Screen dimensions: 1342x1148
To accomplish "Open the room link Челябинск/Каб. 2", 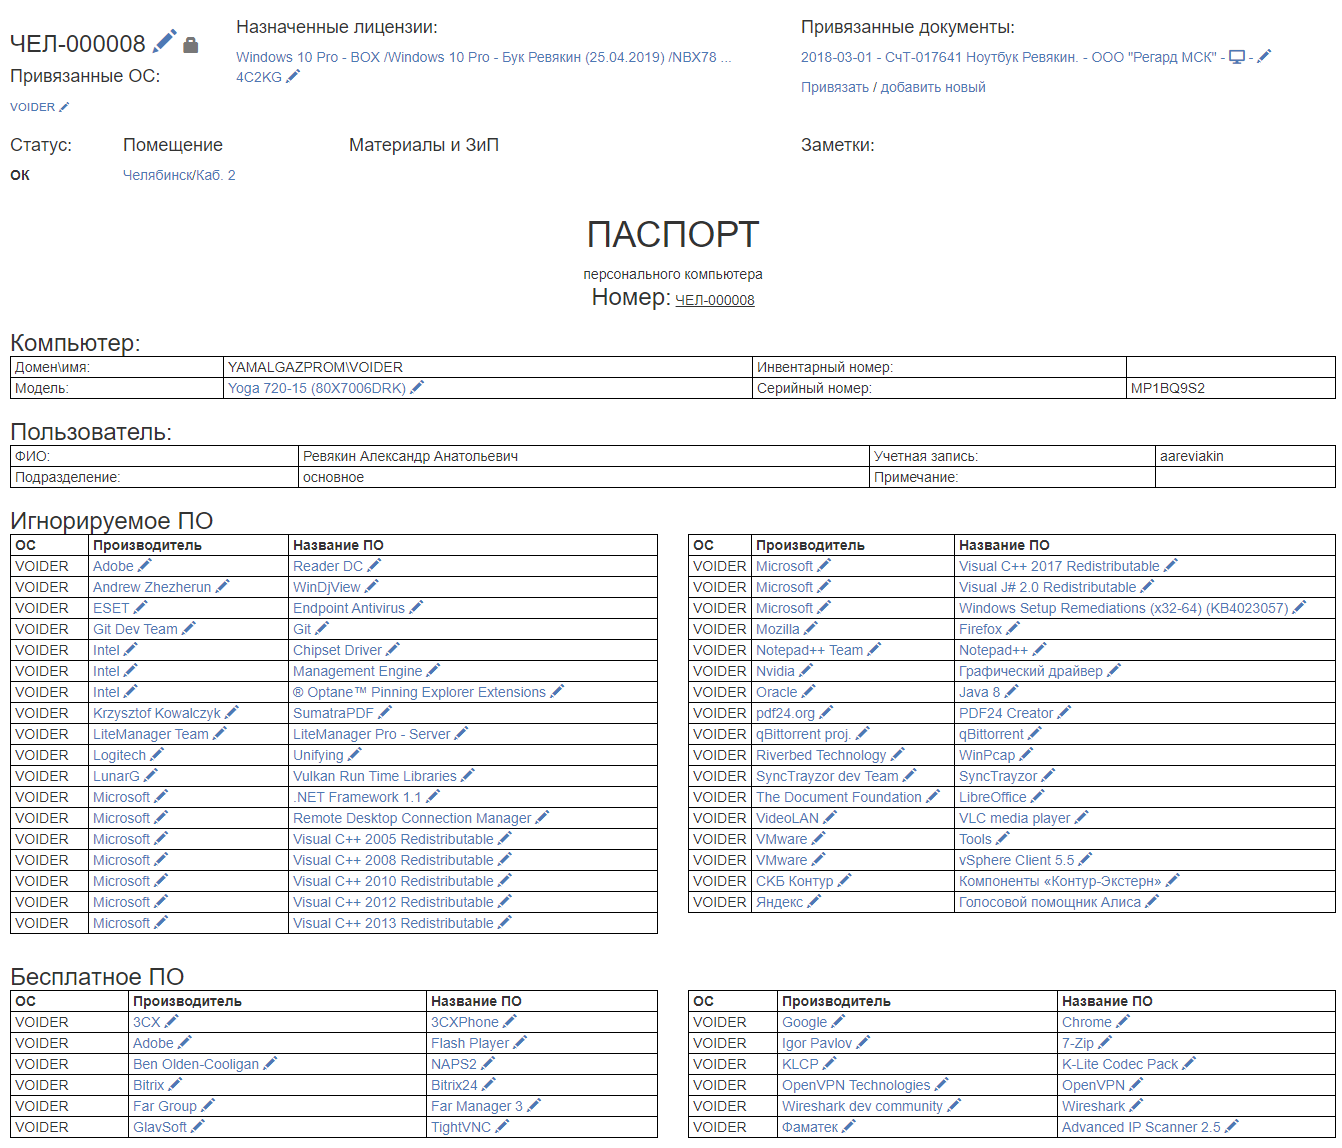I will 179,175.
